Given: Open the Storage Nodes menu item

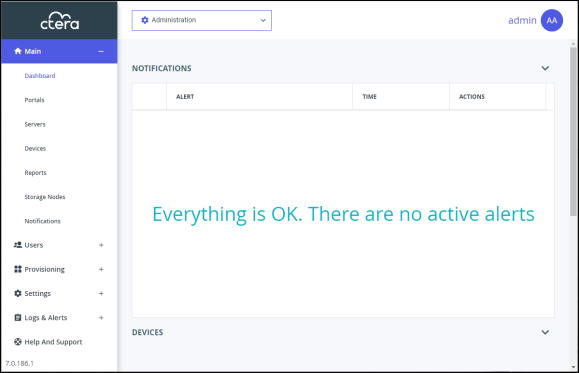Looking at the screenshot, I should coord(45,197).
